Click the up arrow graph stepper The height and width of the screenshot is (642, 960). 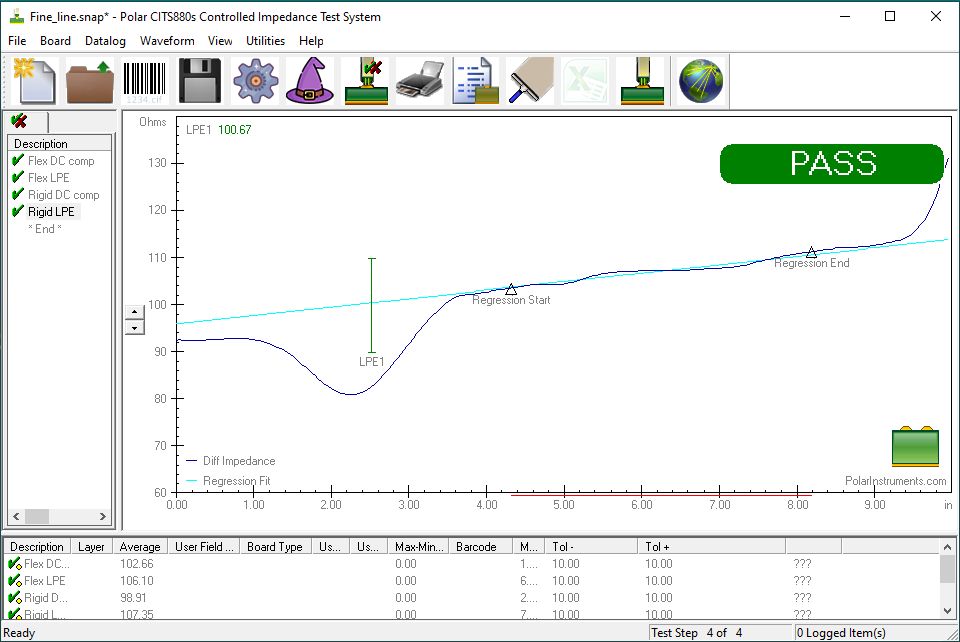click(135, 312)
